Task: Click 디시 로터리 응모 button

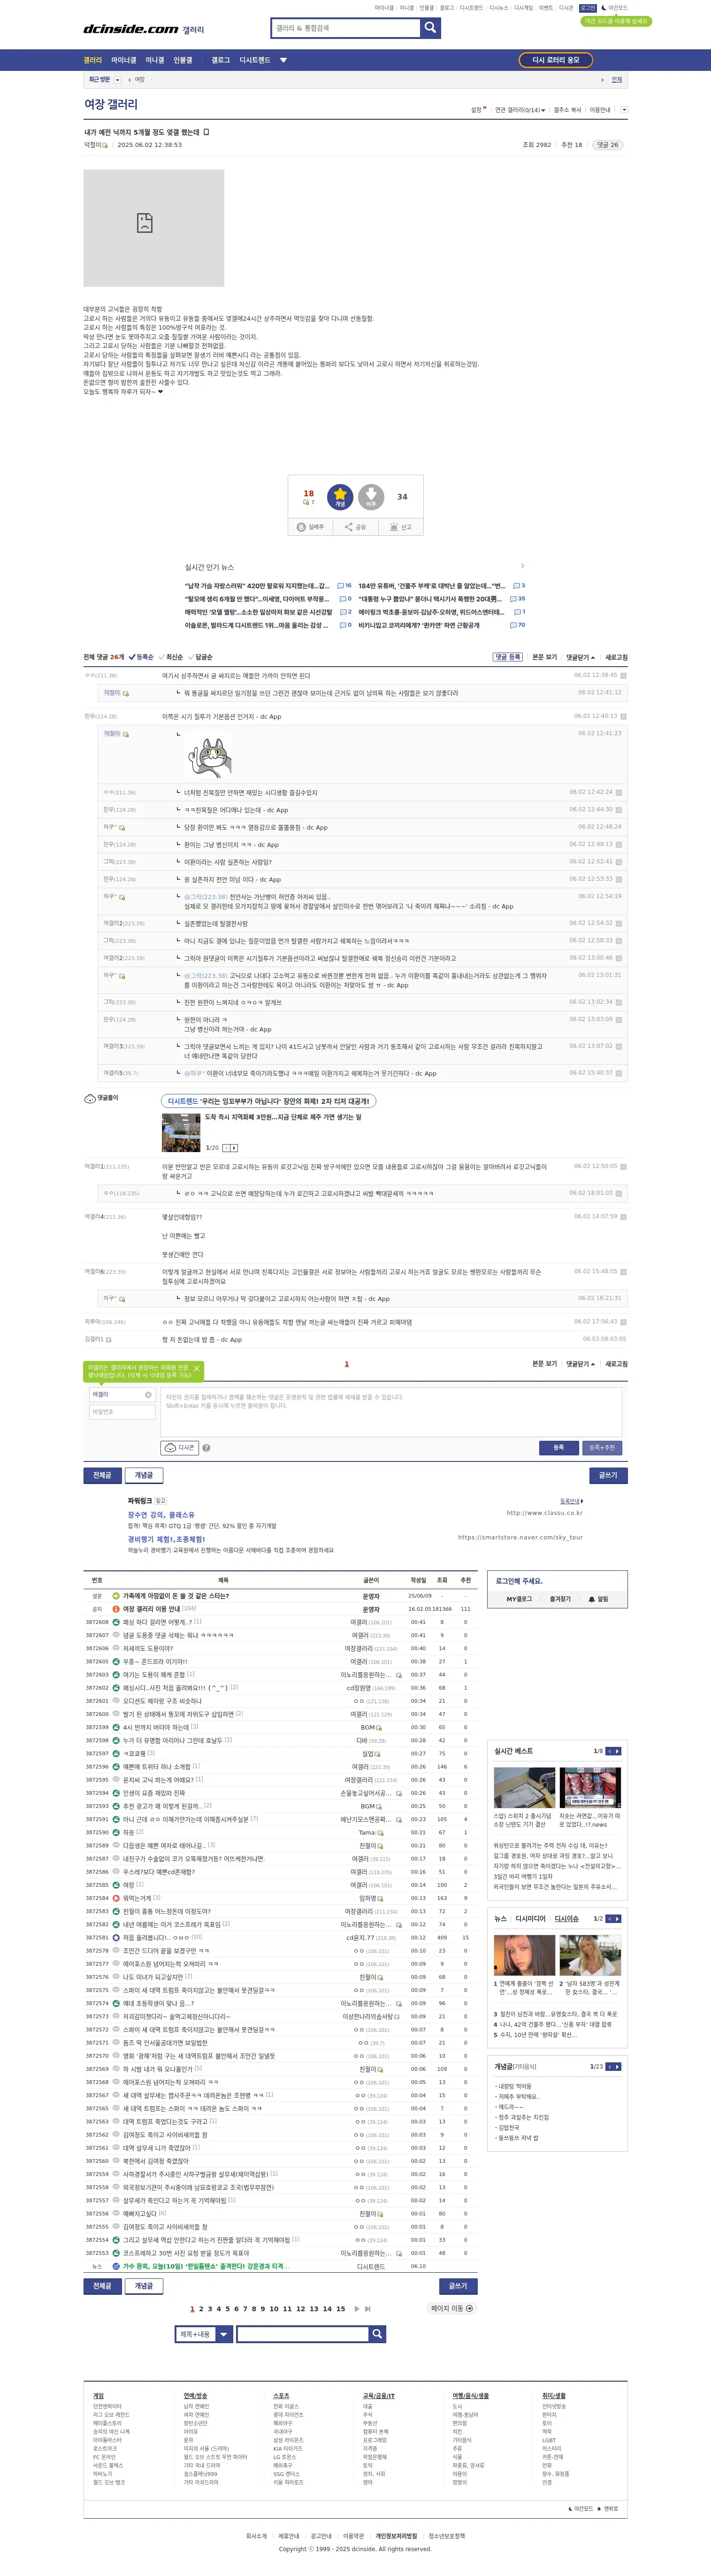Action: pyautogui.click(x=556, y=60)
